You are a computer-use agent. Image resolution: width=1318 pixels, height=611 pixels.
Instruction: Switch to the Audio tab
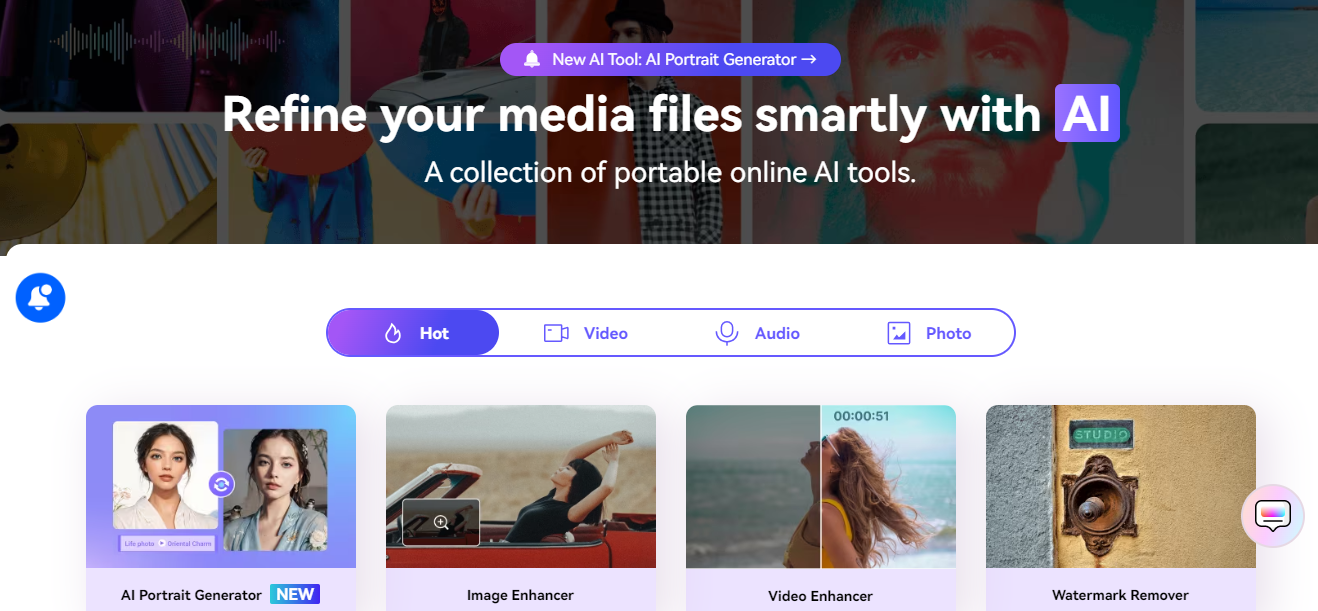click(x=757, y=333)
